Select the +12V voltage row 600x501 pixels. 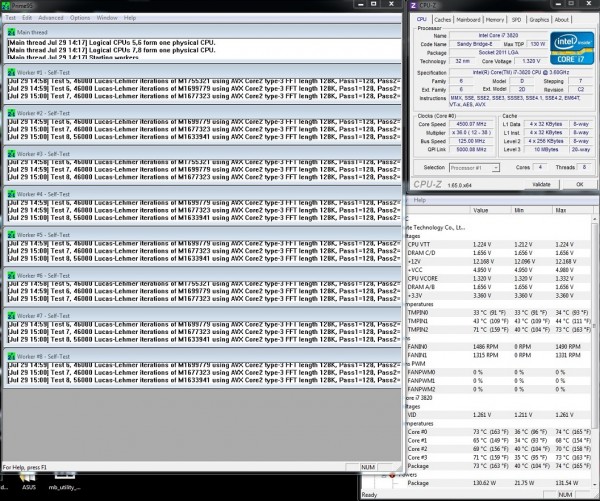499,261
